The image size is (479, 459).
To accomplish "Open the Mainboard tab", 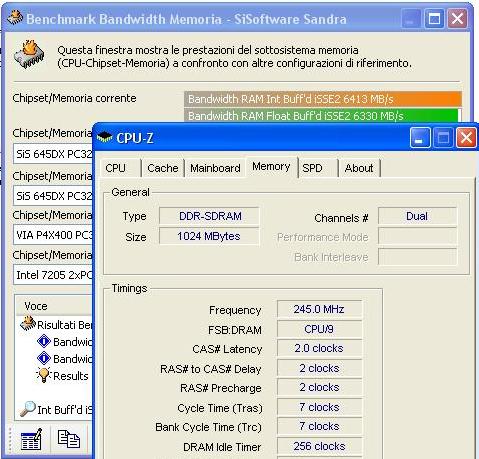I will (x=215, y=168).
